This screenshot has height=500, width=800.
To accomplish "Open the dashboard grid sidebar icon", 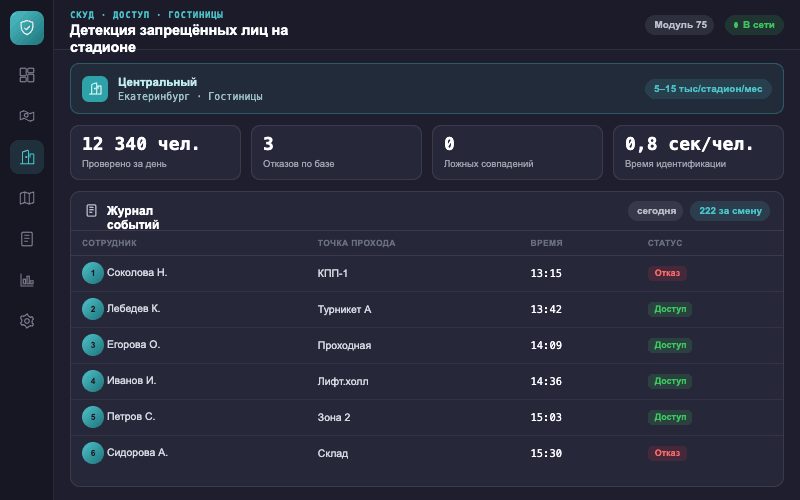I will click(27, 75).
